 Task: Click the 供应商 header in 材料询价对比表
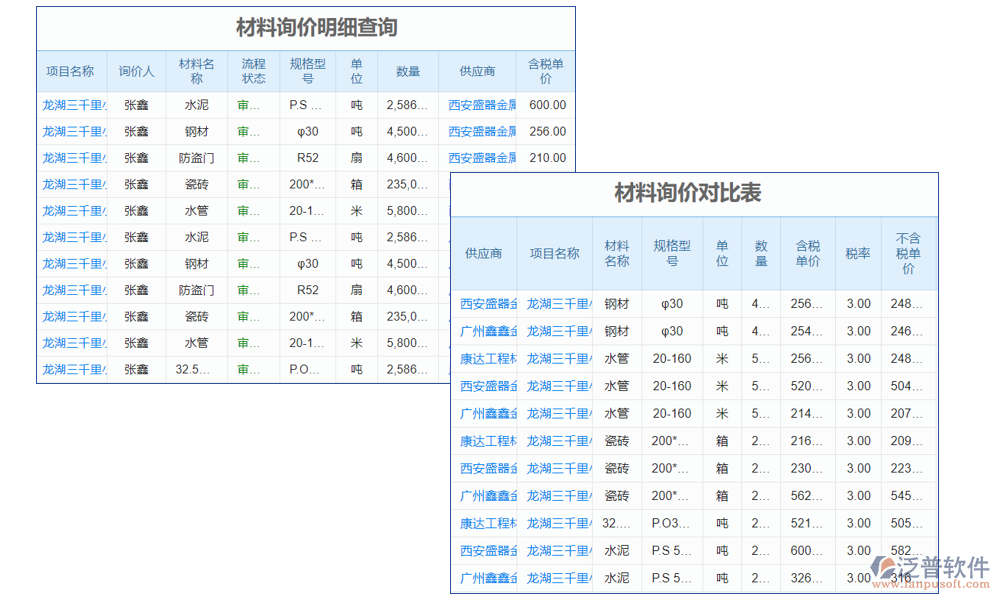[483, 253]
